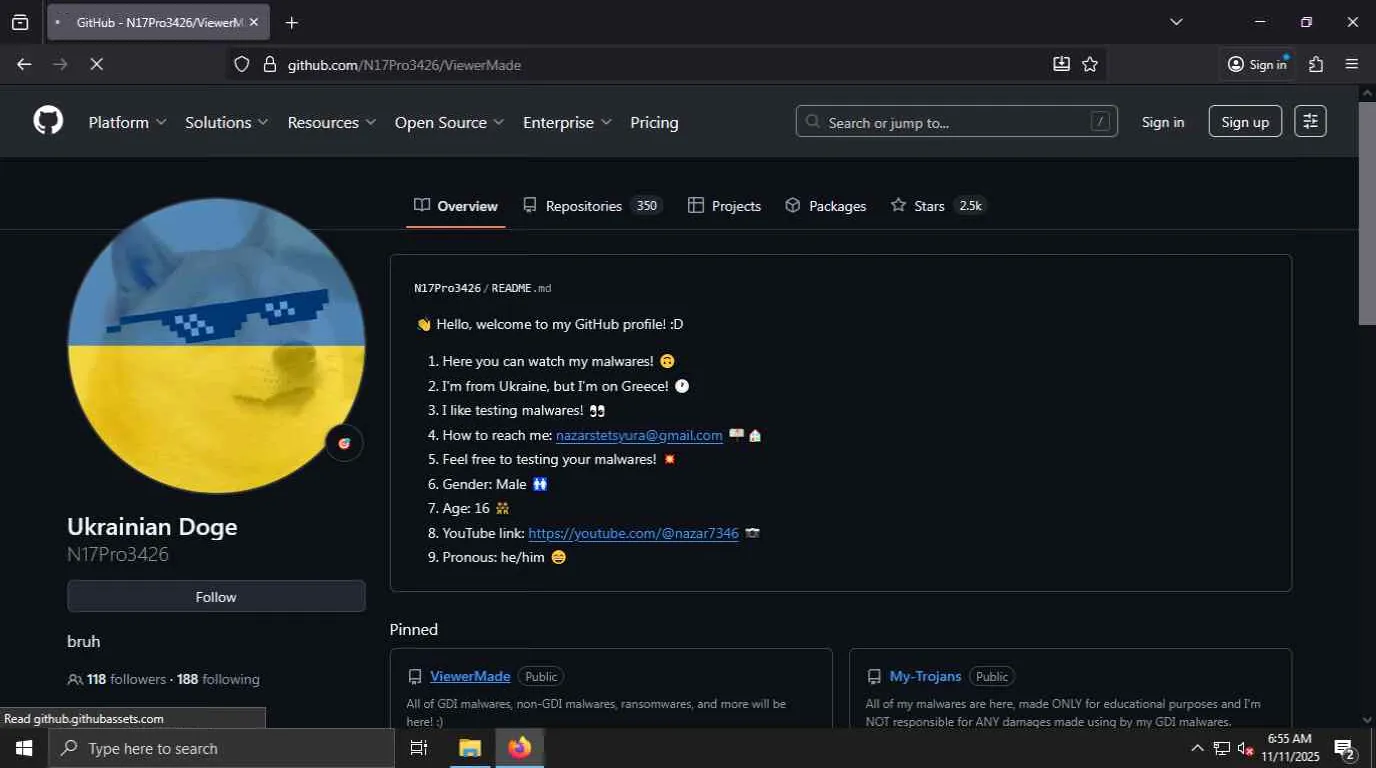Open the Firefox hamburger application menu
The image size is (1376, 768).
(1352, 64)
